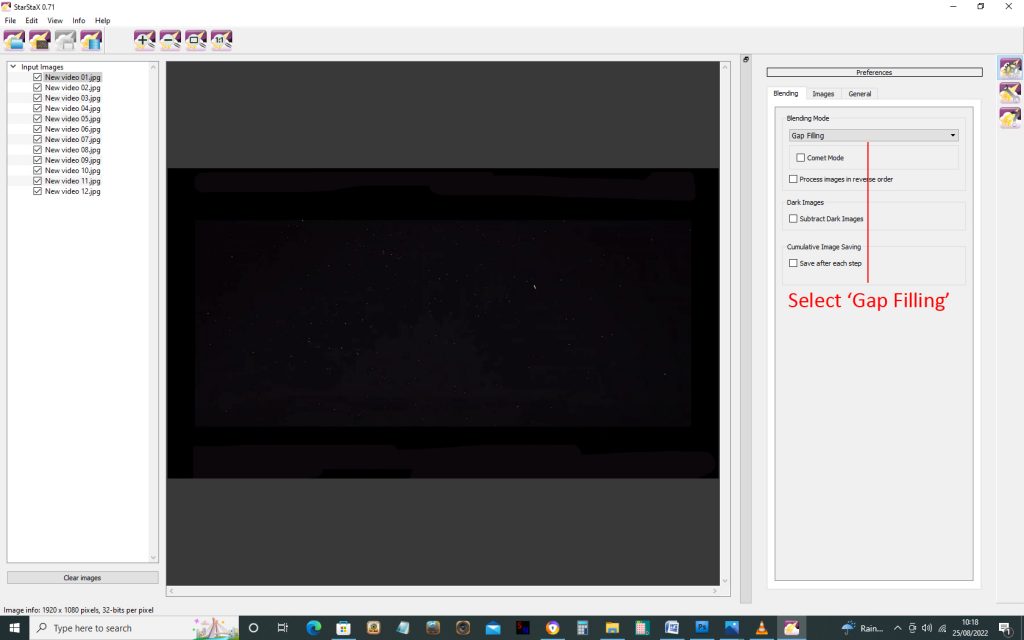Open the Edit menu
Viewport: 1024px width, 640px height.
tap(31, 21)
